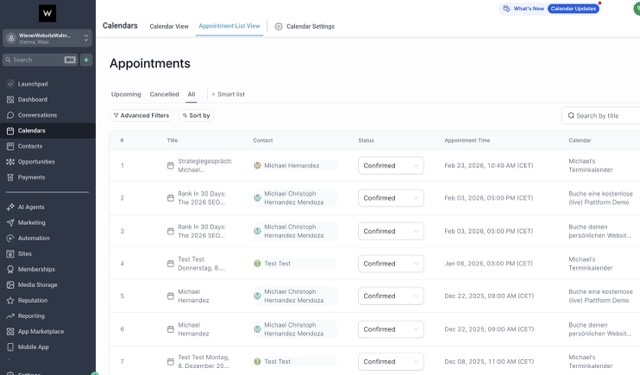Click the Opportunities icon in sidebar
The height and width of the screenshot is (375, 640).
(11, 162)
